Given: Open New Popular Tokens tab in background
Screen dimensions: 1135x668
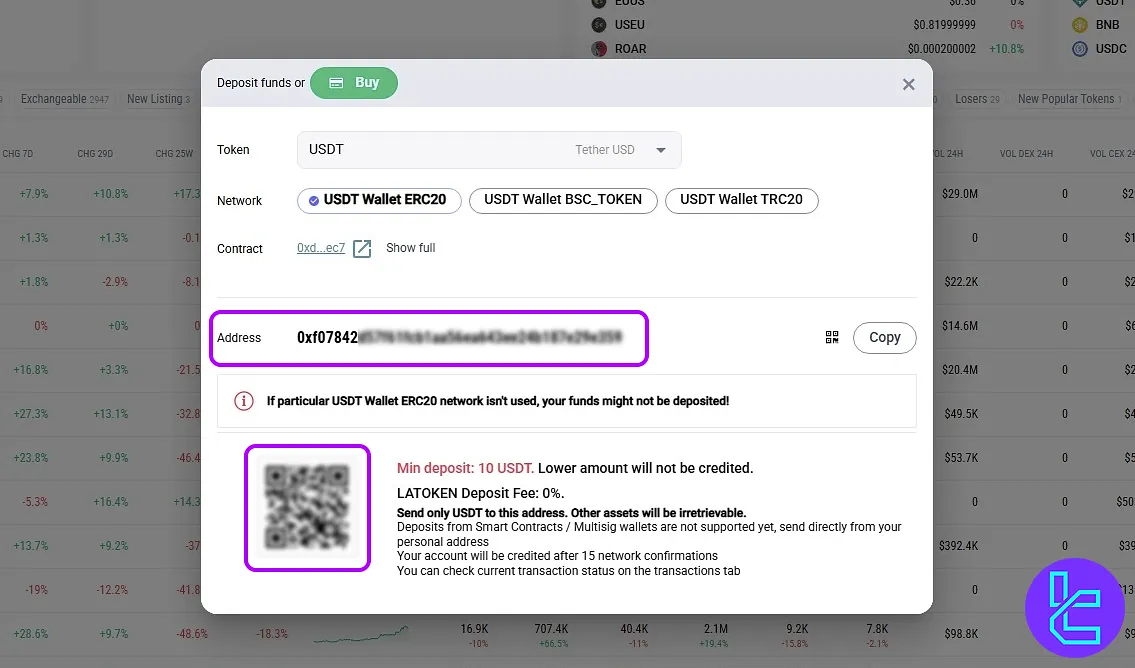Looking at the screenshot, I should tap(1070, 99).
